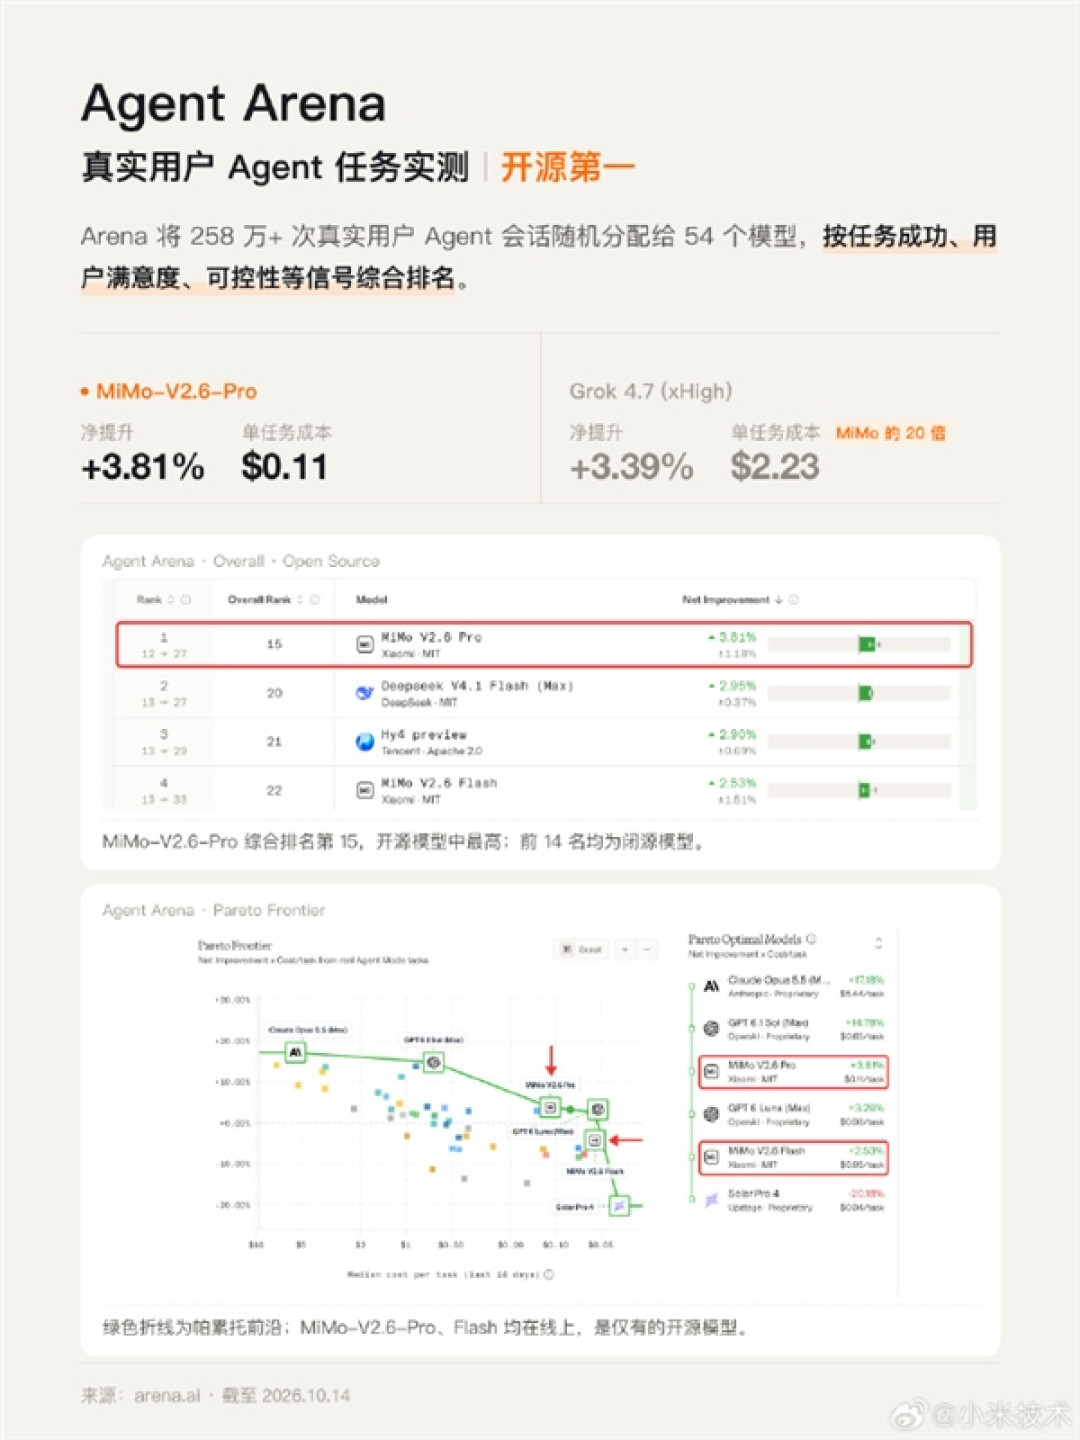Click the Xiaomi logo beside MiMo V2.6 Pro row
This screenshot has height=1440, width=1080.
[x=365, y=645]
